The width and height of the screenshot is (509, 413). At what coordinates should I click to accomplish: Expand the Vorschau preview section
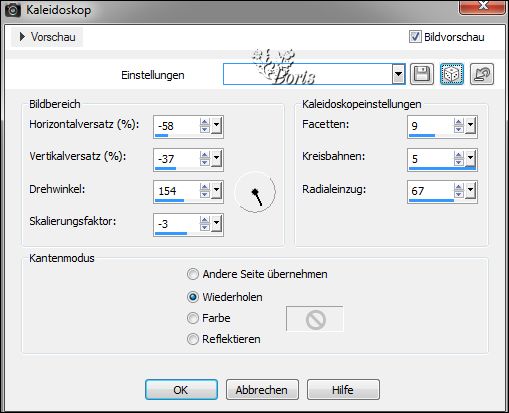47,37
